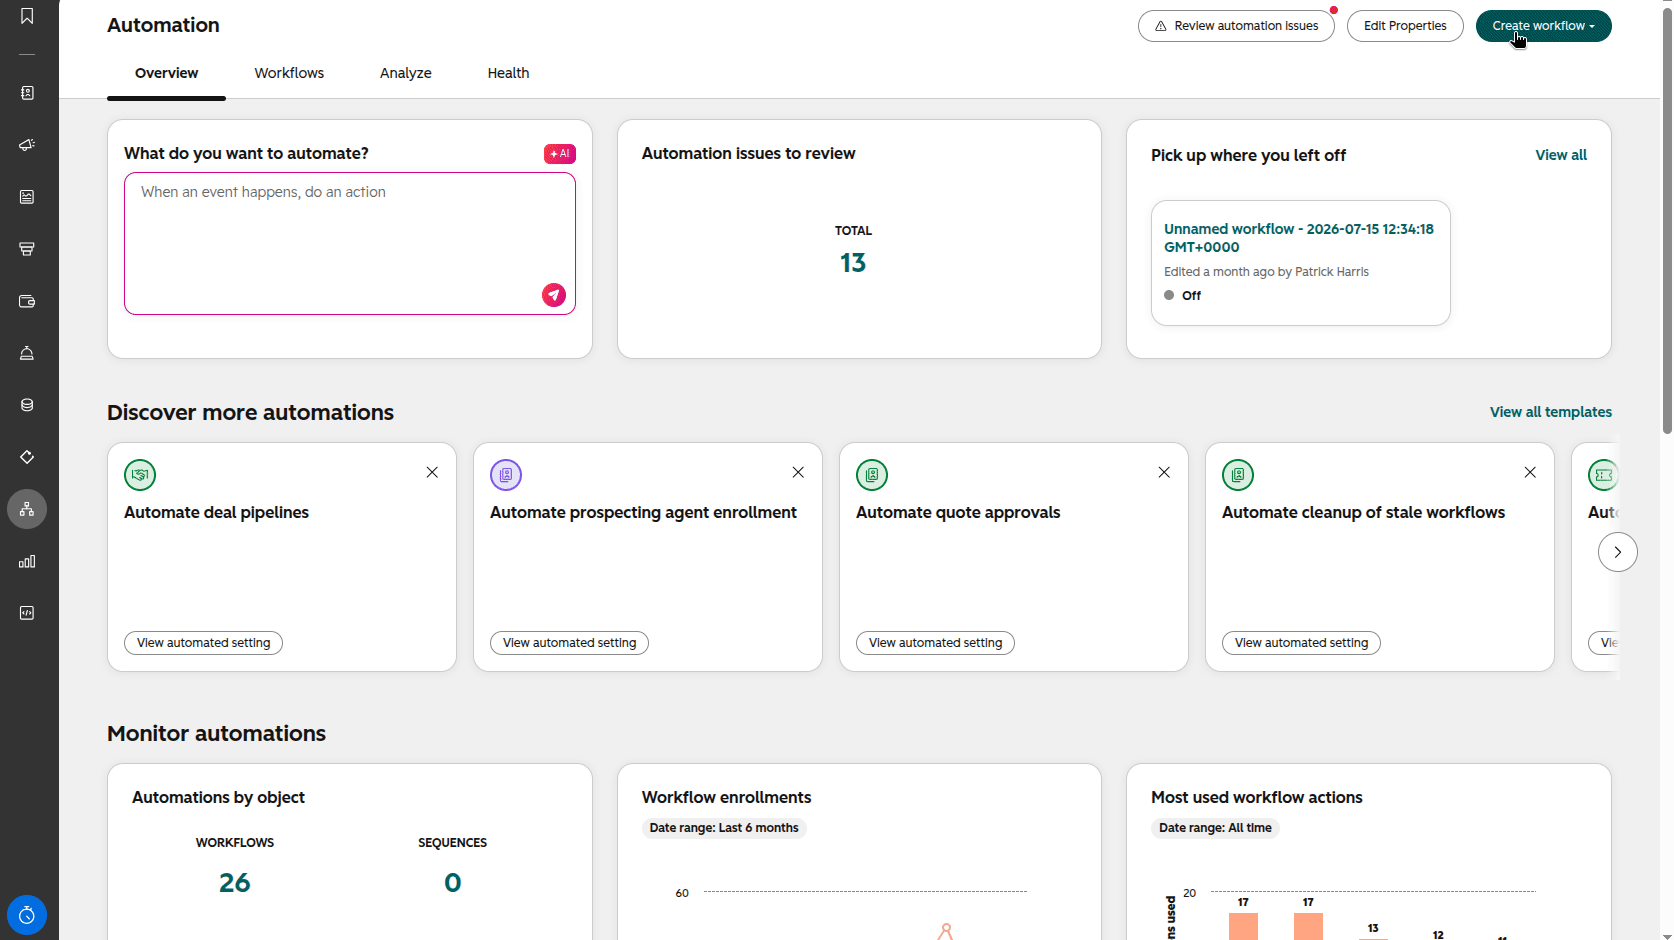Open View all recent workflows link
This screenshot has width=1674, height=940.
pyautogui.click(x=1561, y=155)
